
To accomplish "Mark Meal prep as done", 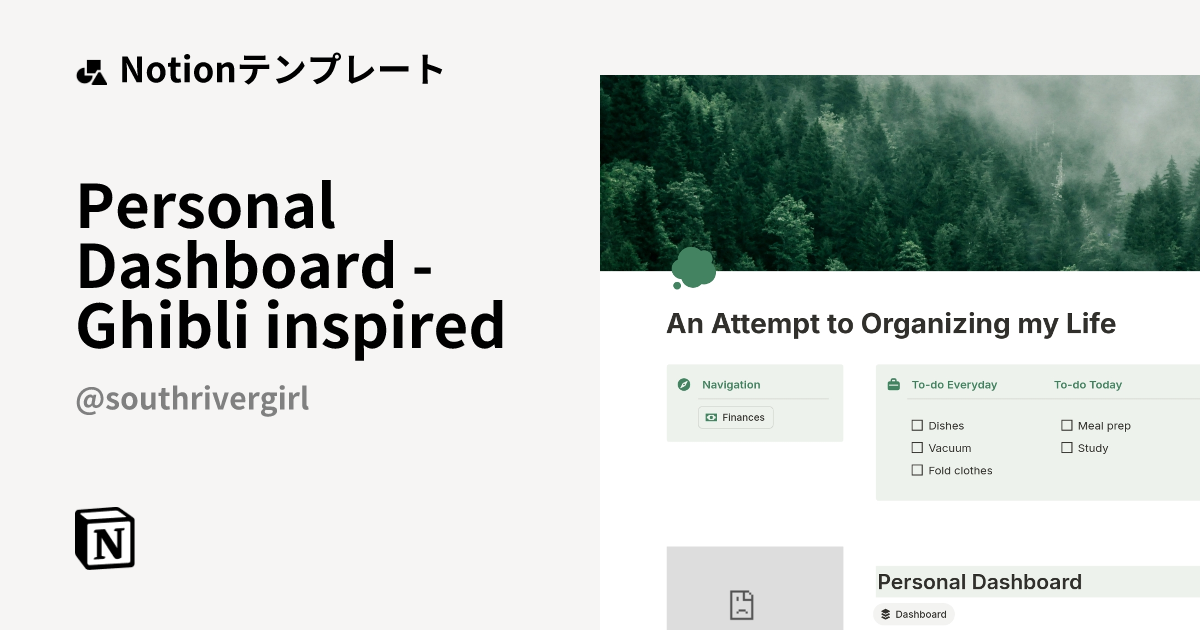I will [1067, 425].
